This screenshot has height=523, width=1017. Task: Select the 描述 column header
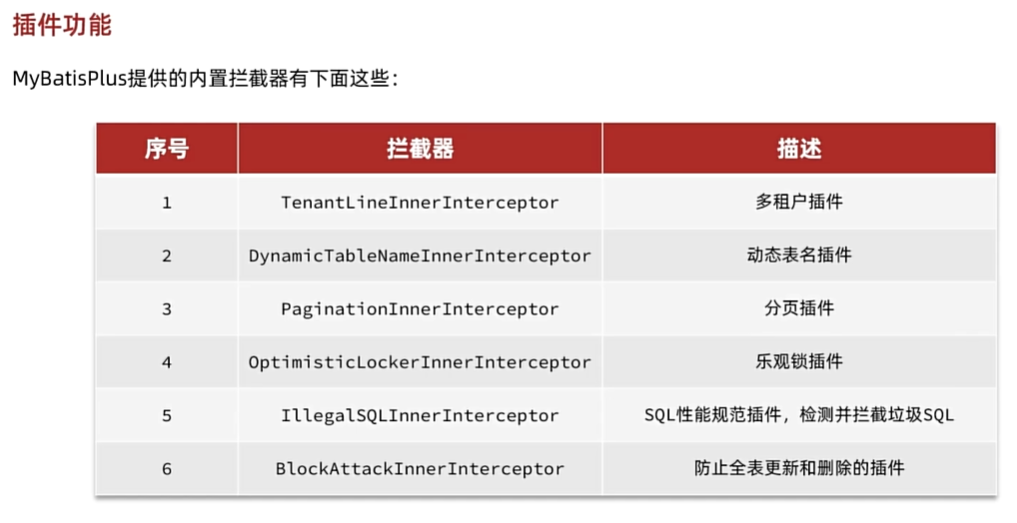pyautogui.click(x=799, y=149)
